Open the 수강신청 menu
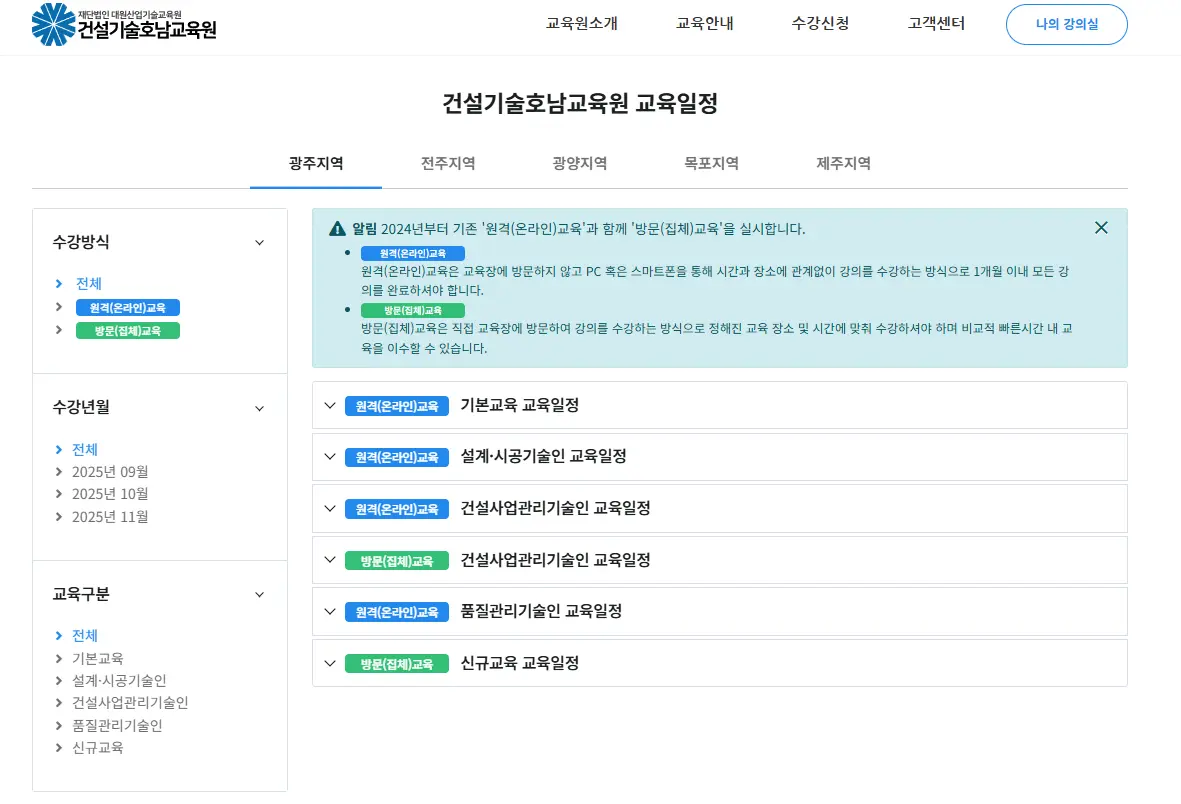1181x804 pixels. [x=820, y=24]
